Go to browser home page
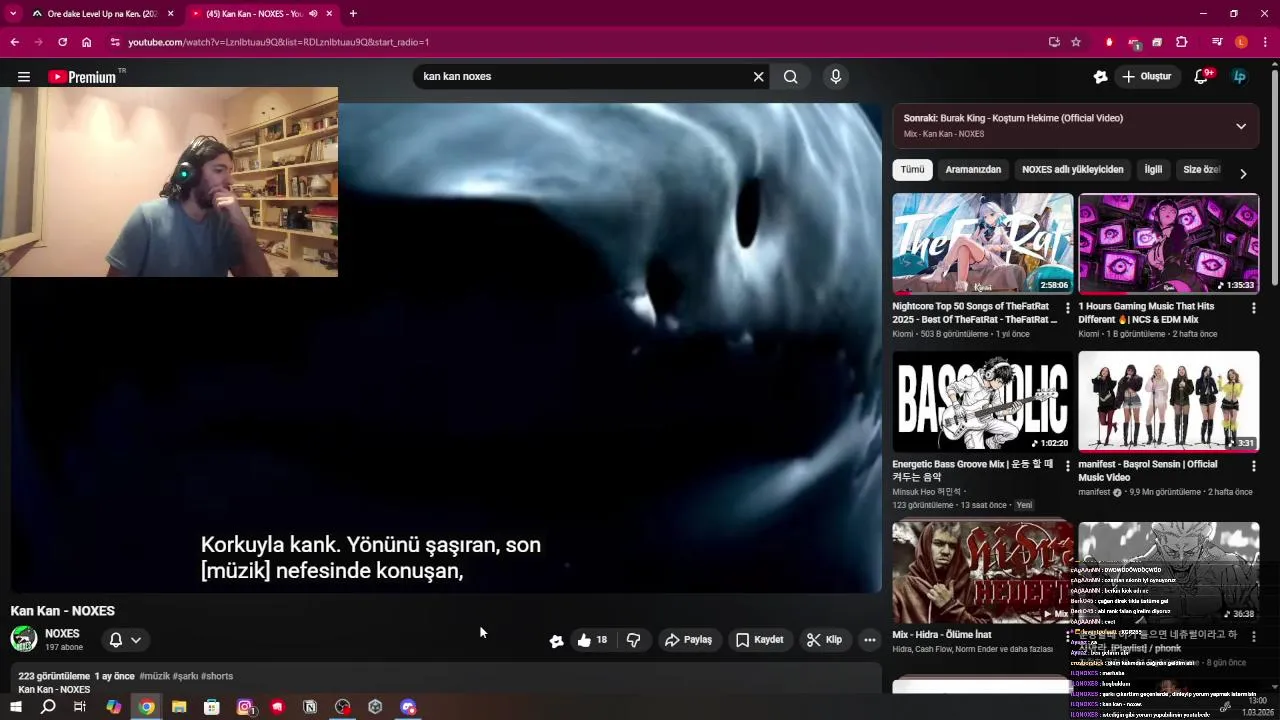This screenshot has height=720, width=1280. tap(87, 42)
